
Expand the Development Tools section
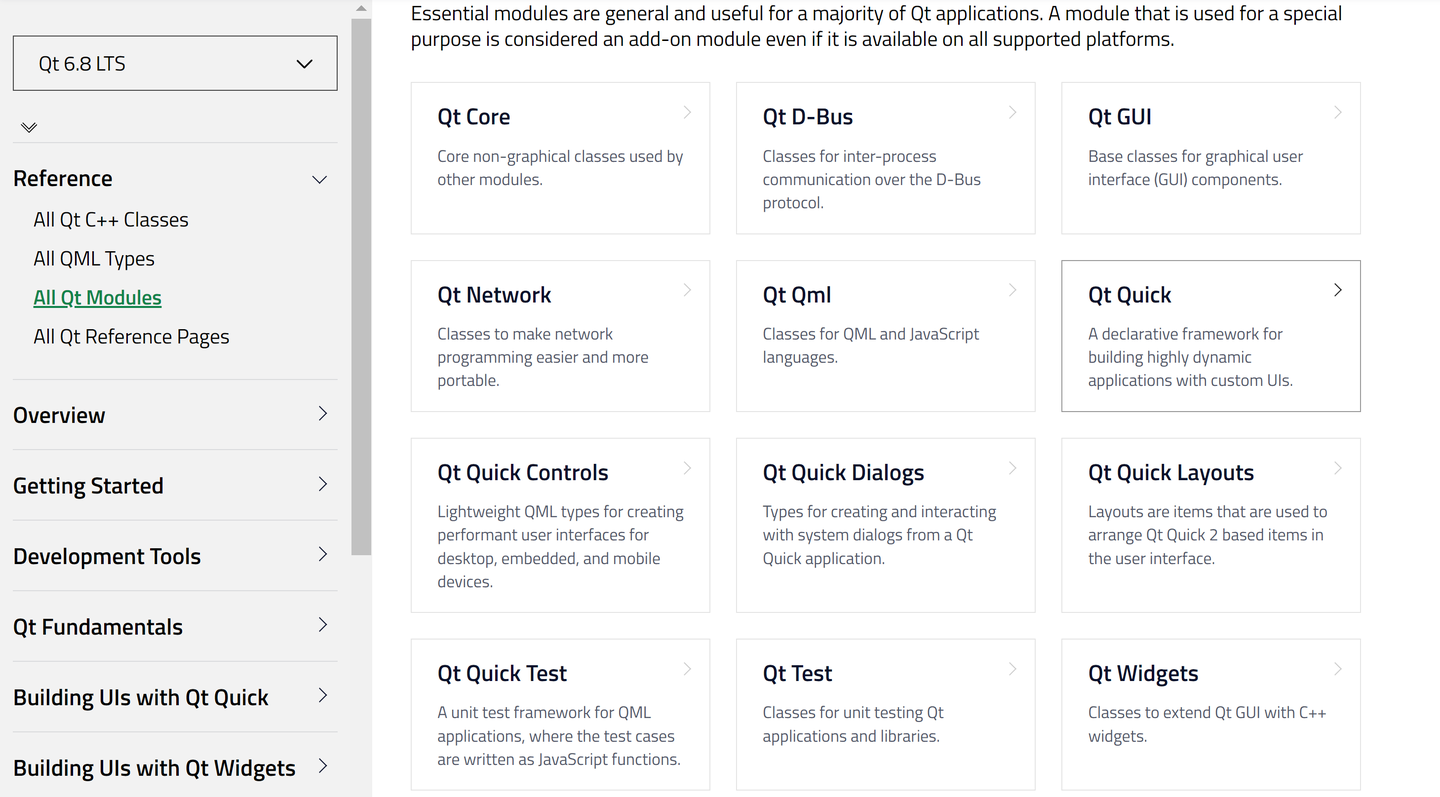(322, 555)
